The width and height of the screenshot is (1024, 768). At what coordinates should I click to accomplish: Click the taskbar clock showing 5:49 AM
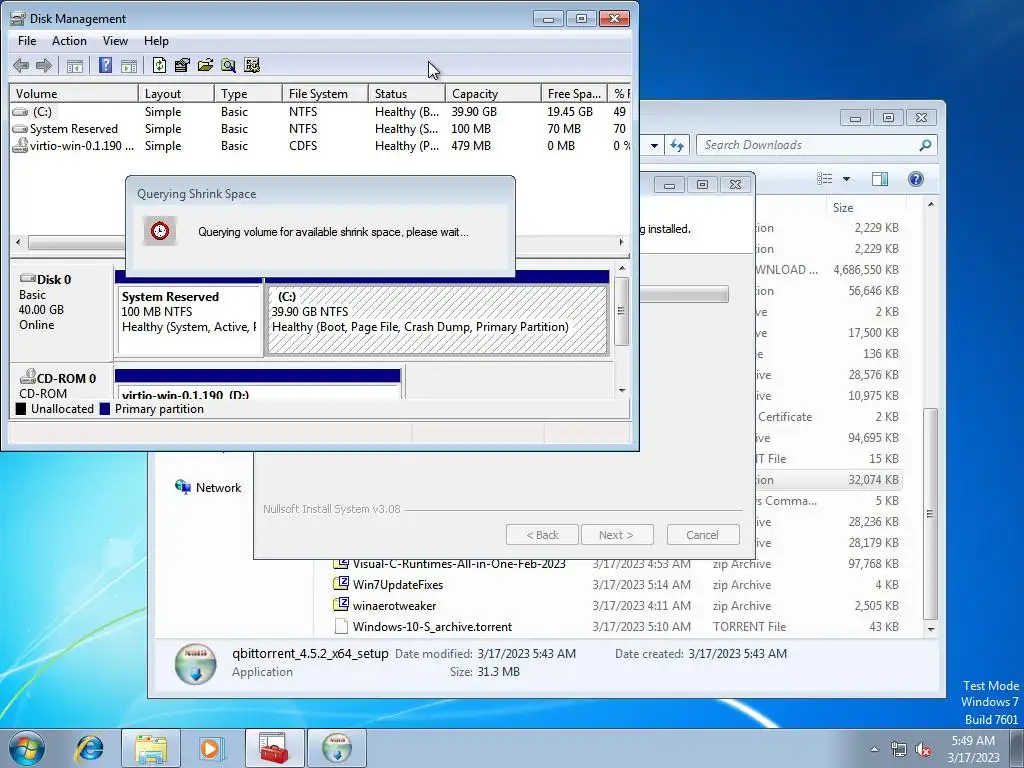[x=973, y=749]
